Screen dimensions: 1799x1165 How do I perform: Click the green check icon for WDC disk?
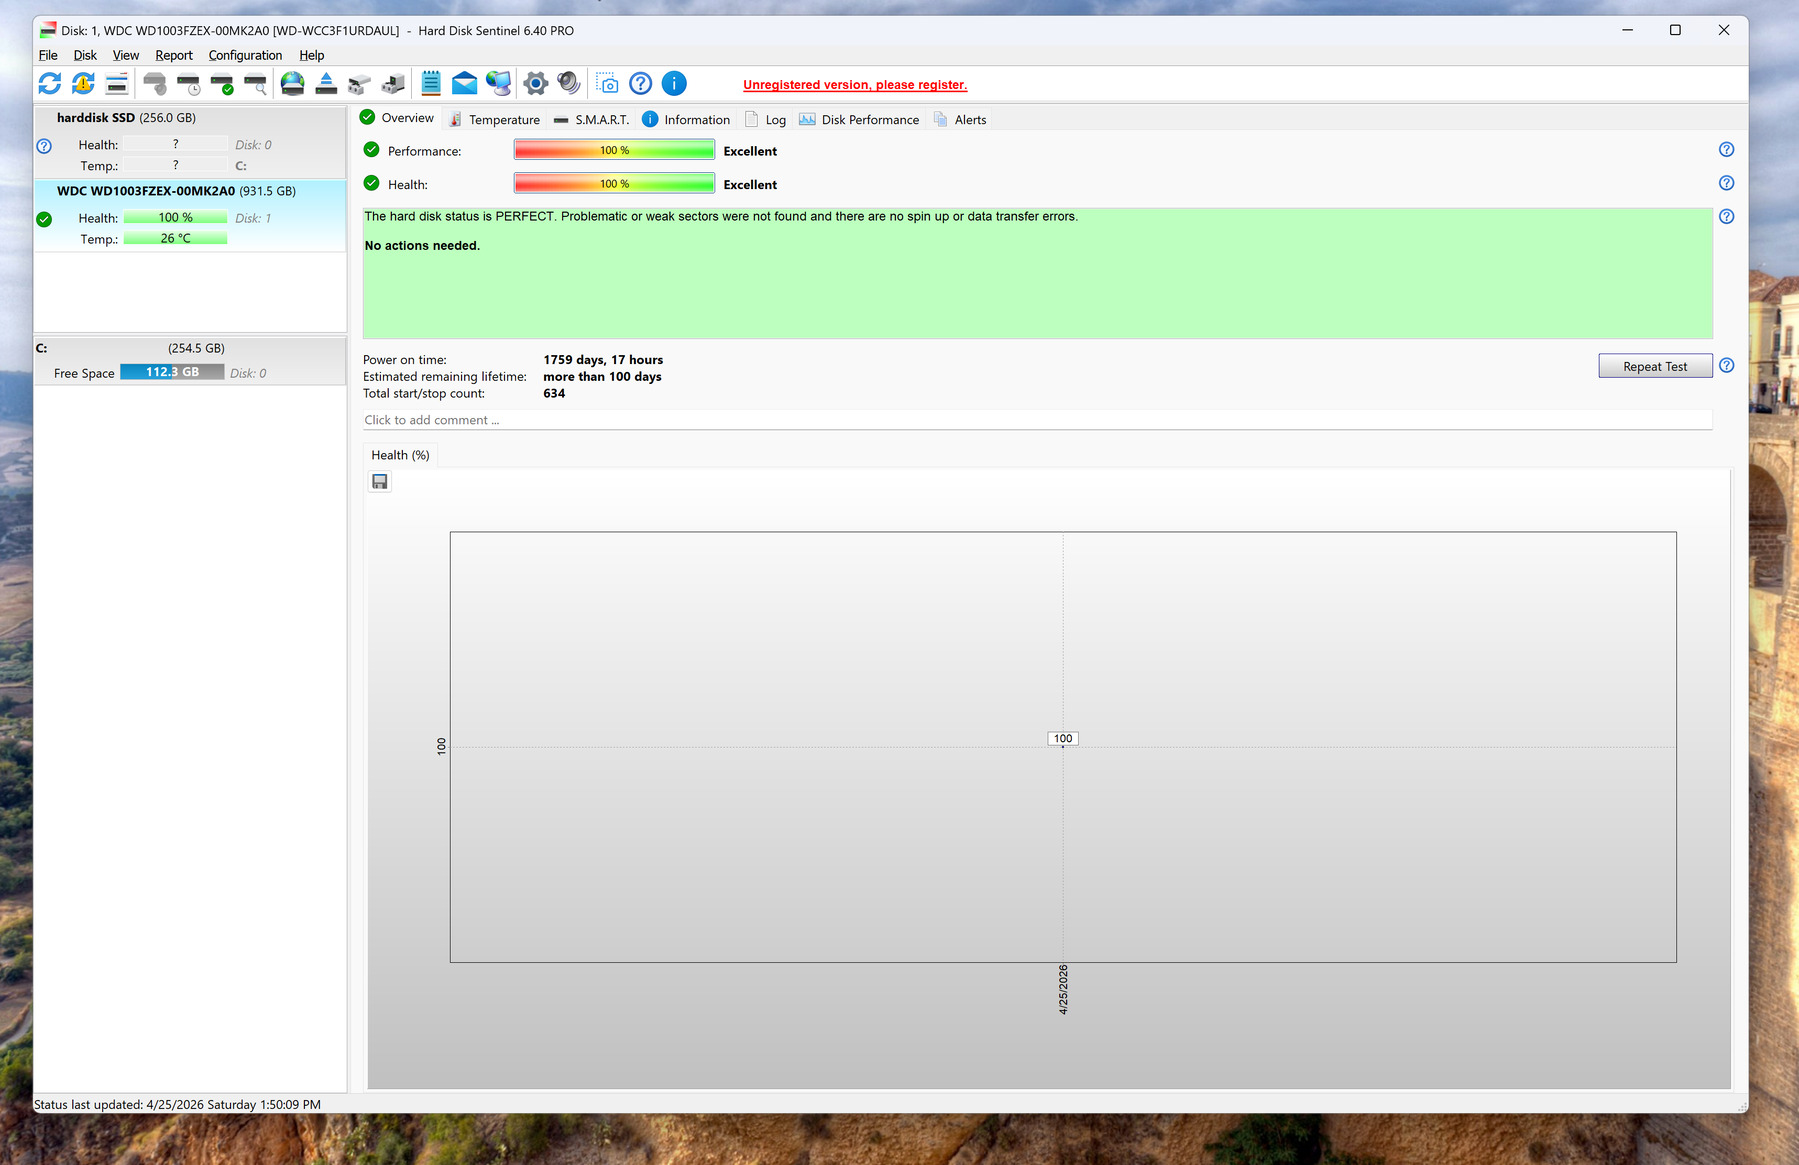point(44,219)
